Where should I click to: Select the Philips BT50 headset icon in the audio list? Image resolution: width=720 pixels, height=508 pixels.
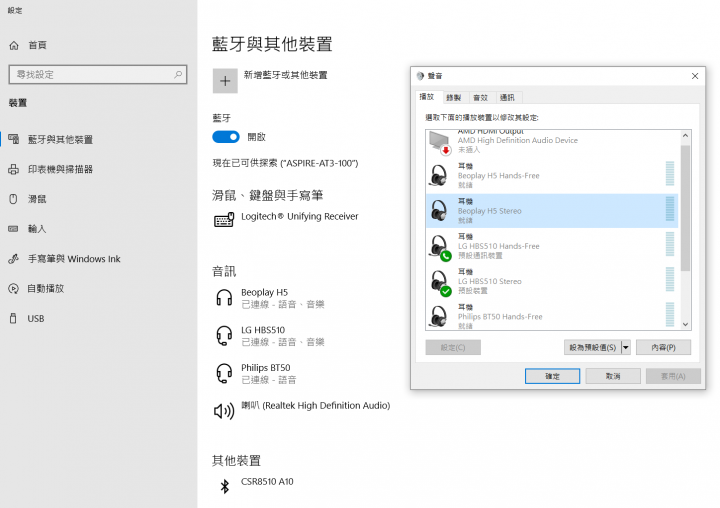pos(224,373)
